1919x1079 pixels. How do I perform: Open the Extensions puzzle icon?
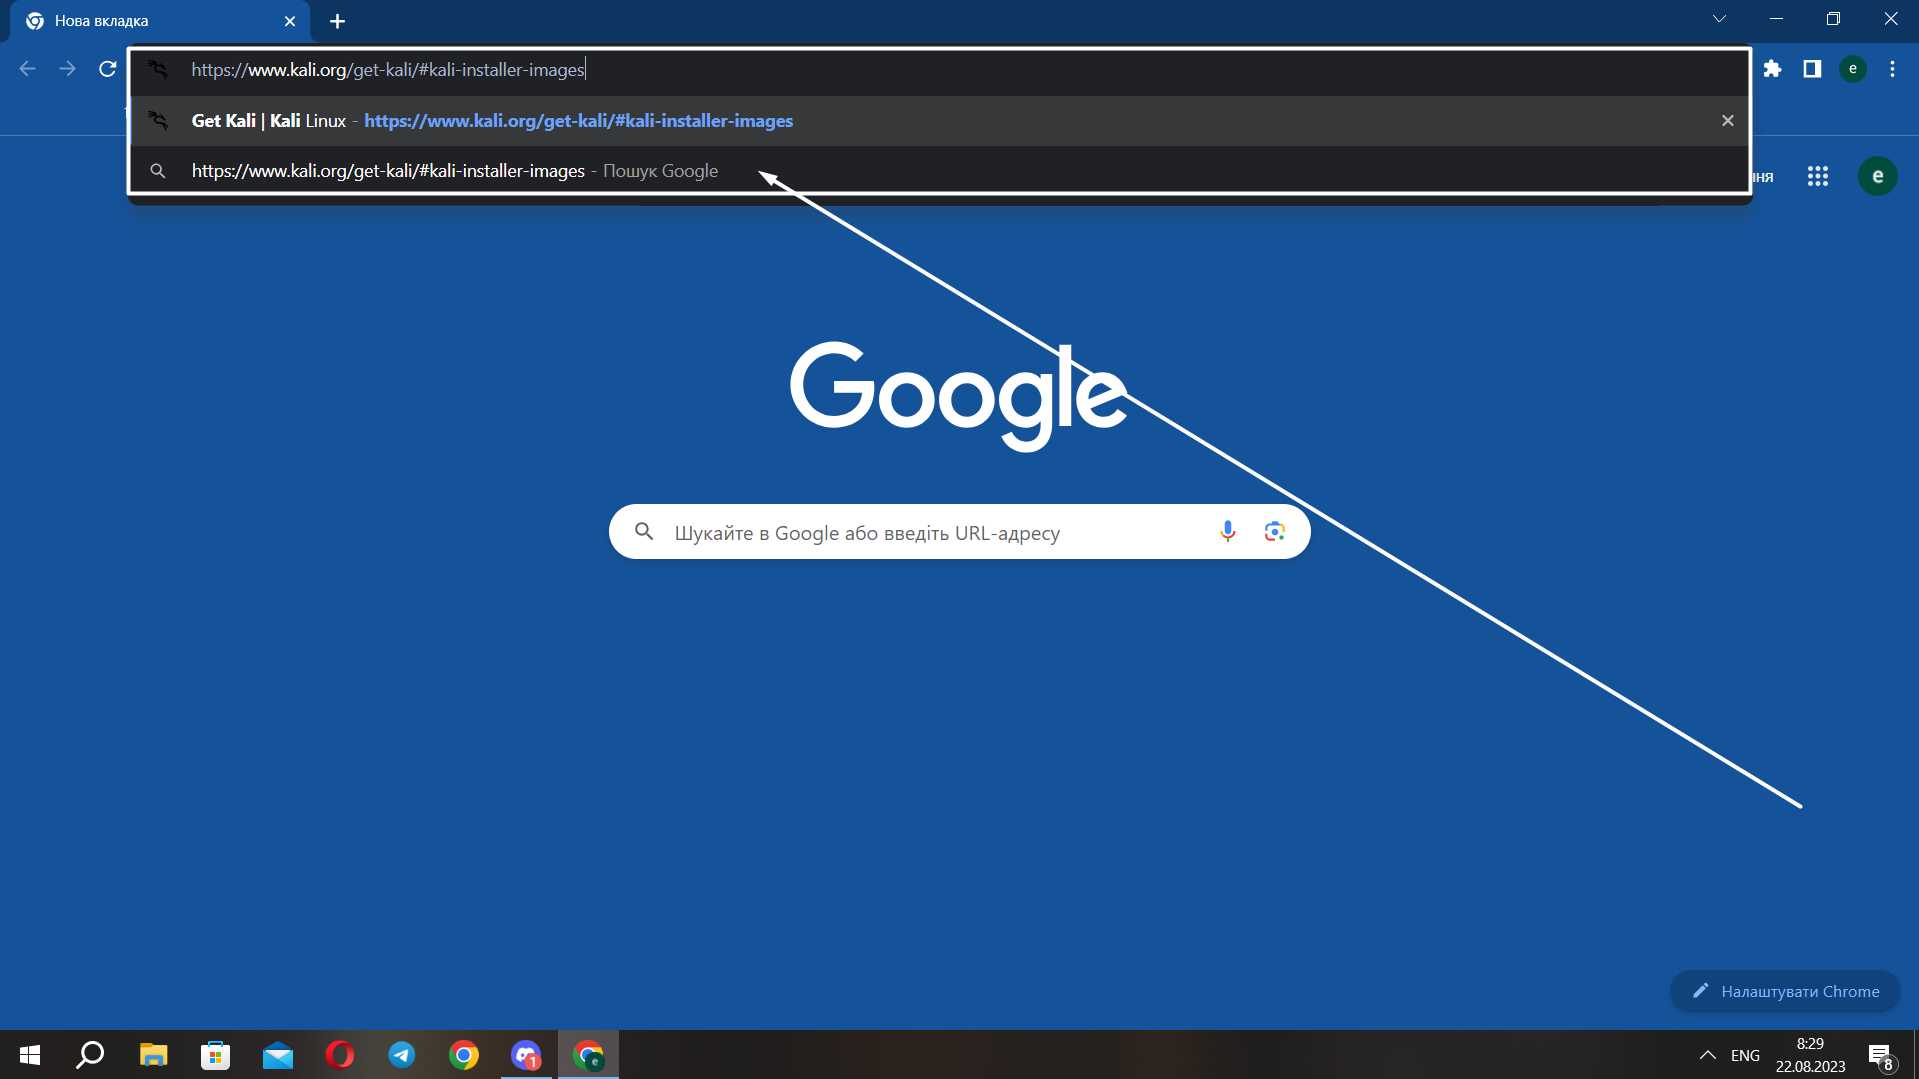(x=1772, y=69)
